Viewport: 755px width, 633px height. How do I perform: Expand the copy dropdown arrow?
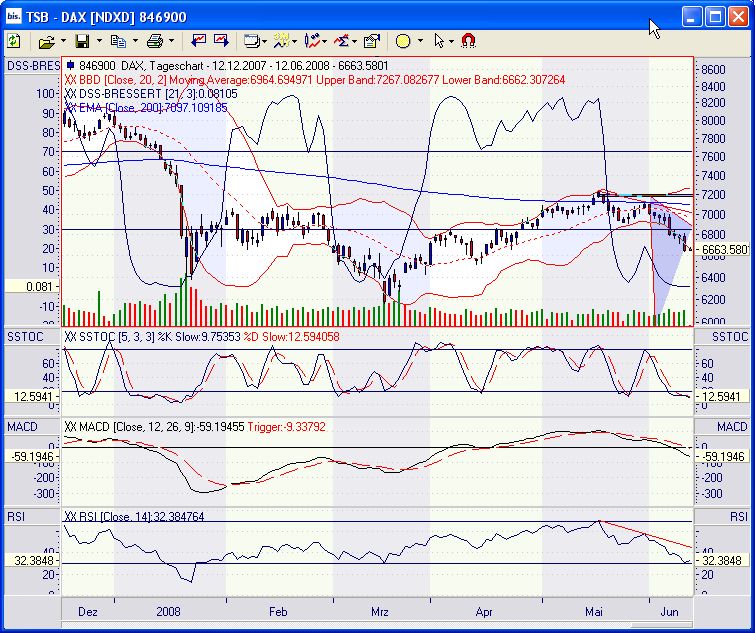tap(135, 41)
